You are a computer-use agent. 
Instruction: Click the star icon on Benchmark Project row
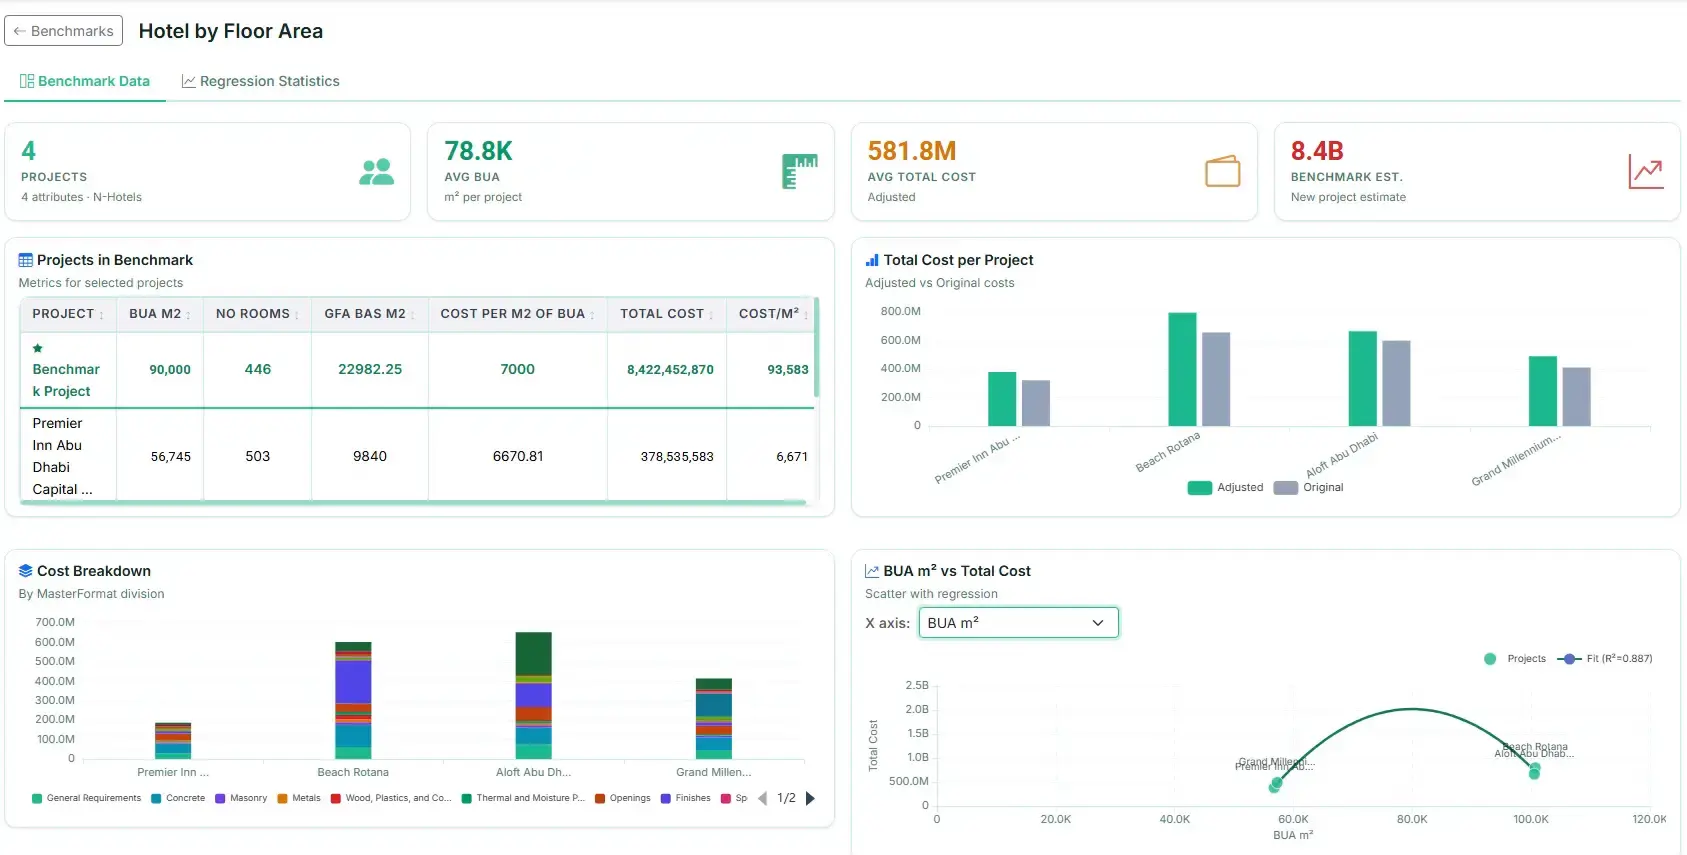[x=38, y=348]
